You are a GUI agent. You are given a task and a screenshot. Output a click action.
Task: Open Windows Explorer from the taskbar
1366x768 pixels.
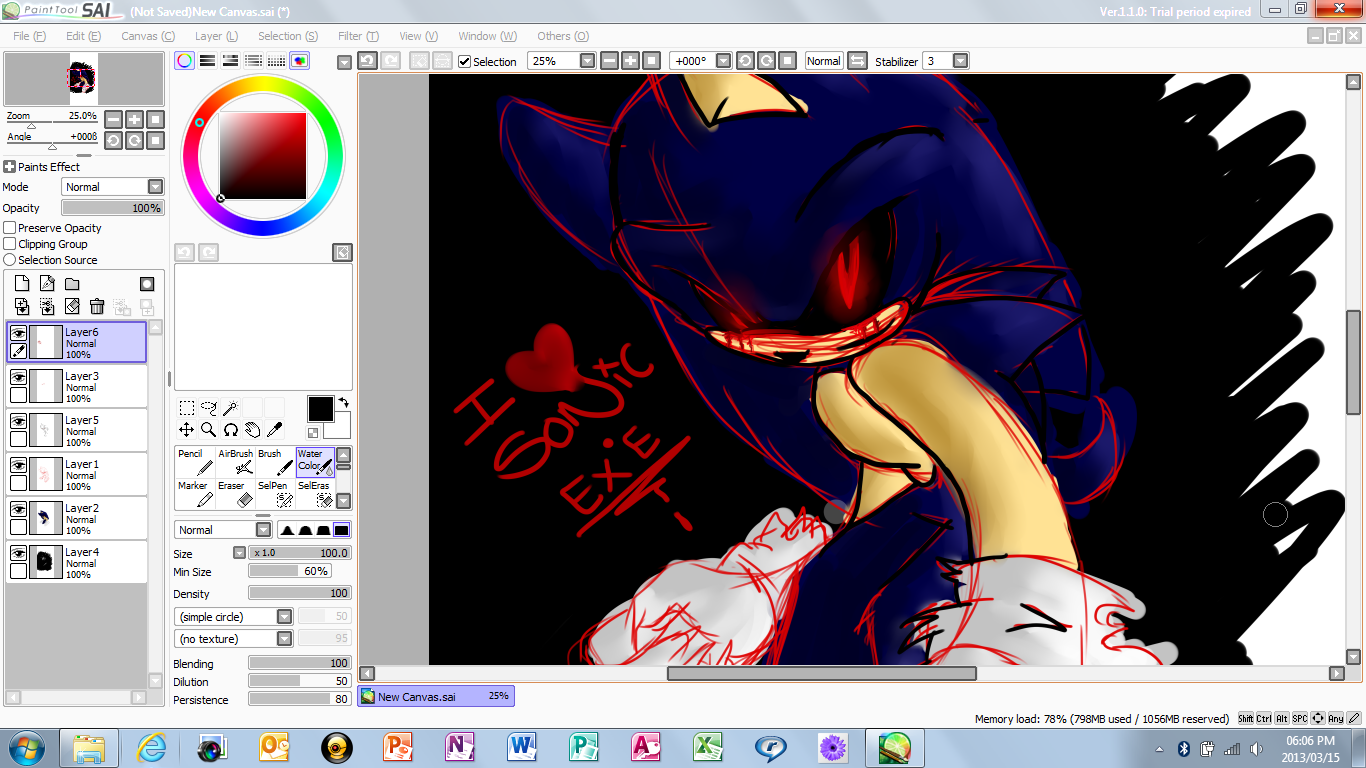[88, 748]
